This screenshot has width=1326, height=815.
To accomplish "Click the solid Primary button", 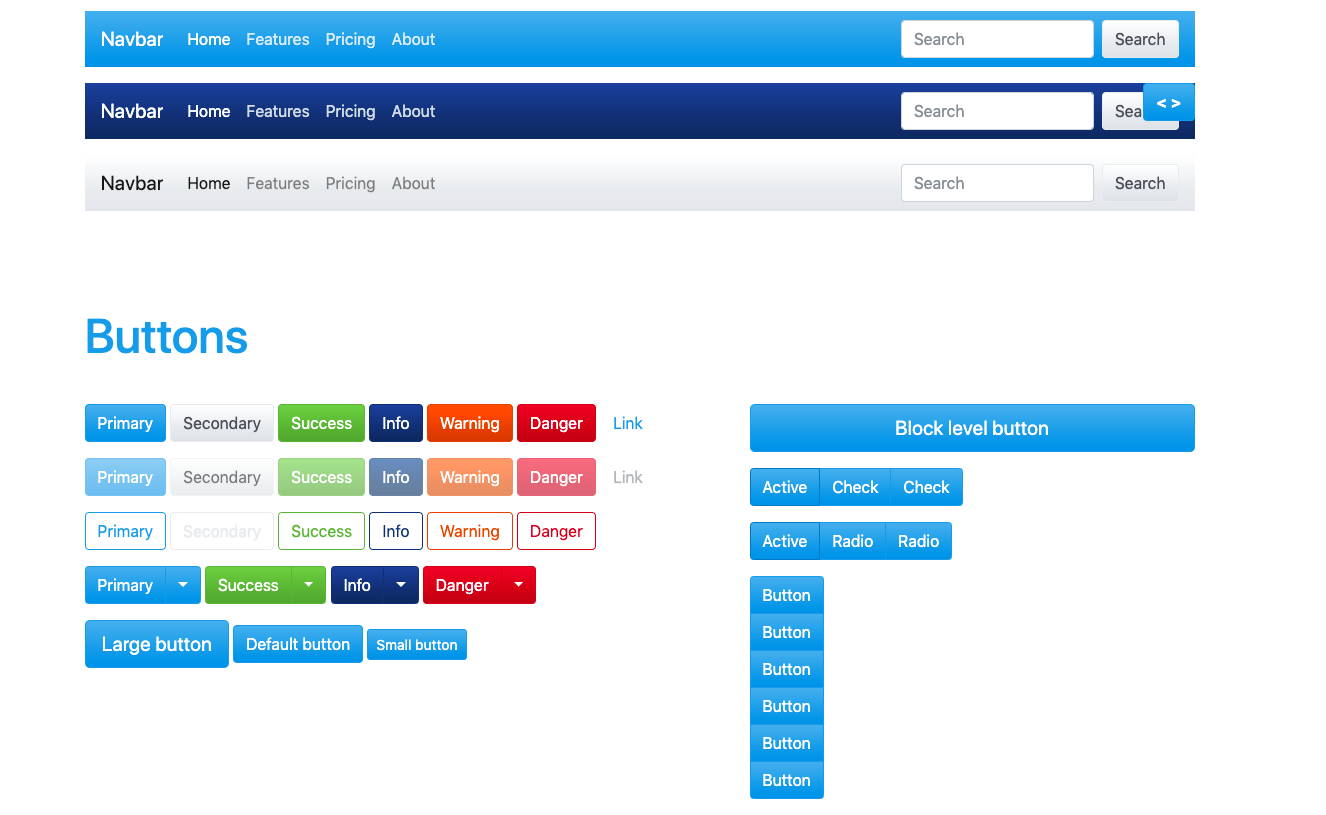I will point(125,423).
